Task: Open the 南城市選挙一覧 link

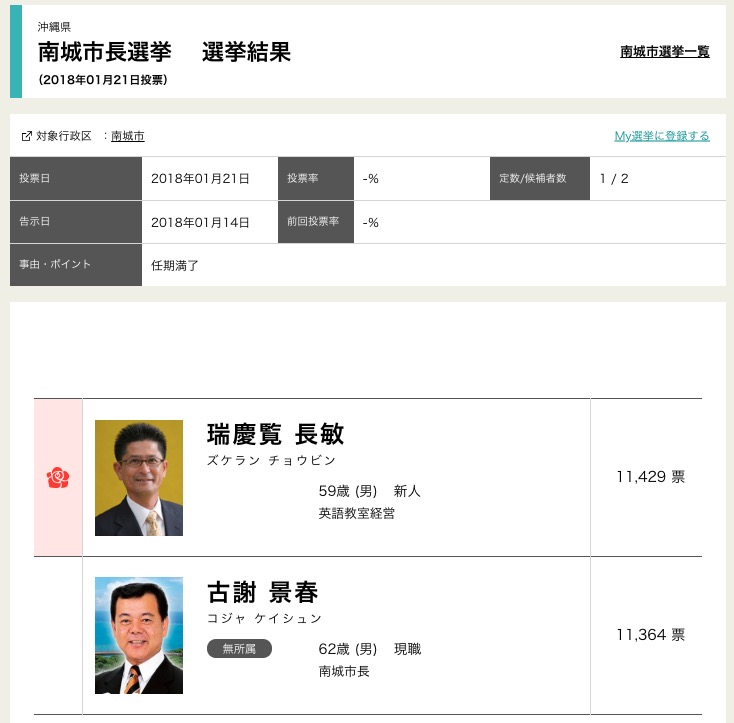Action: tap(664, 52)
